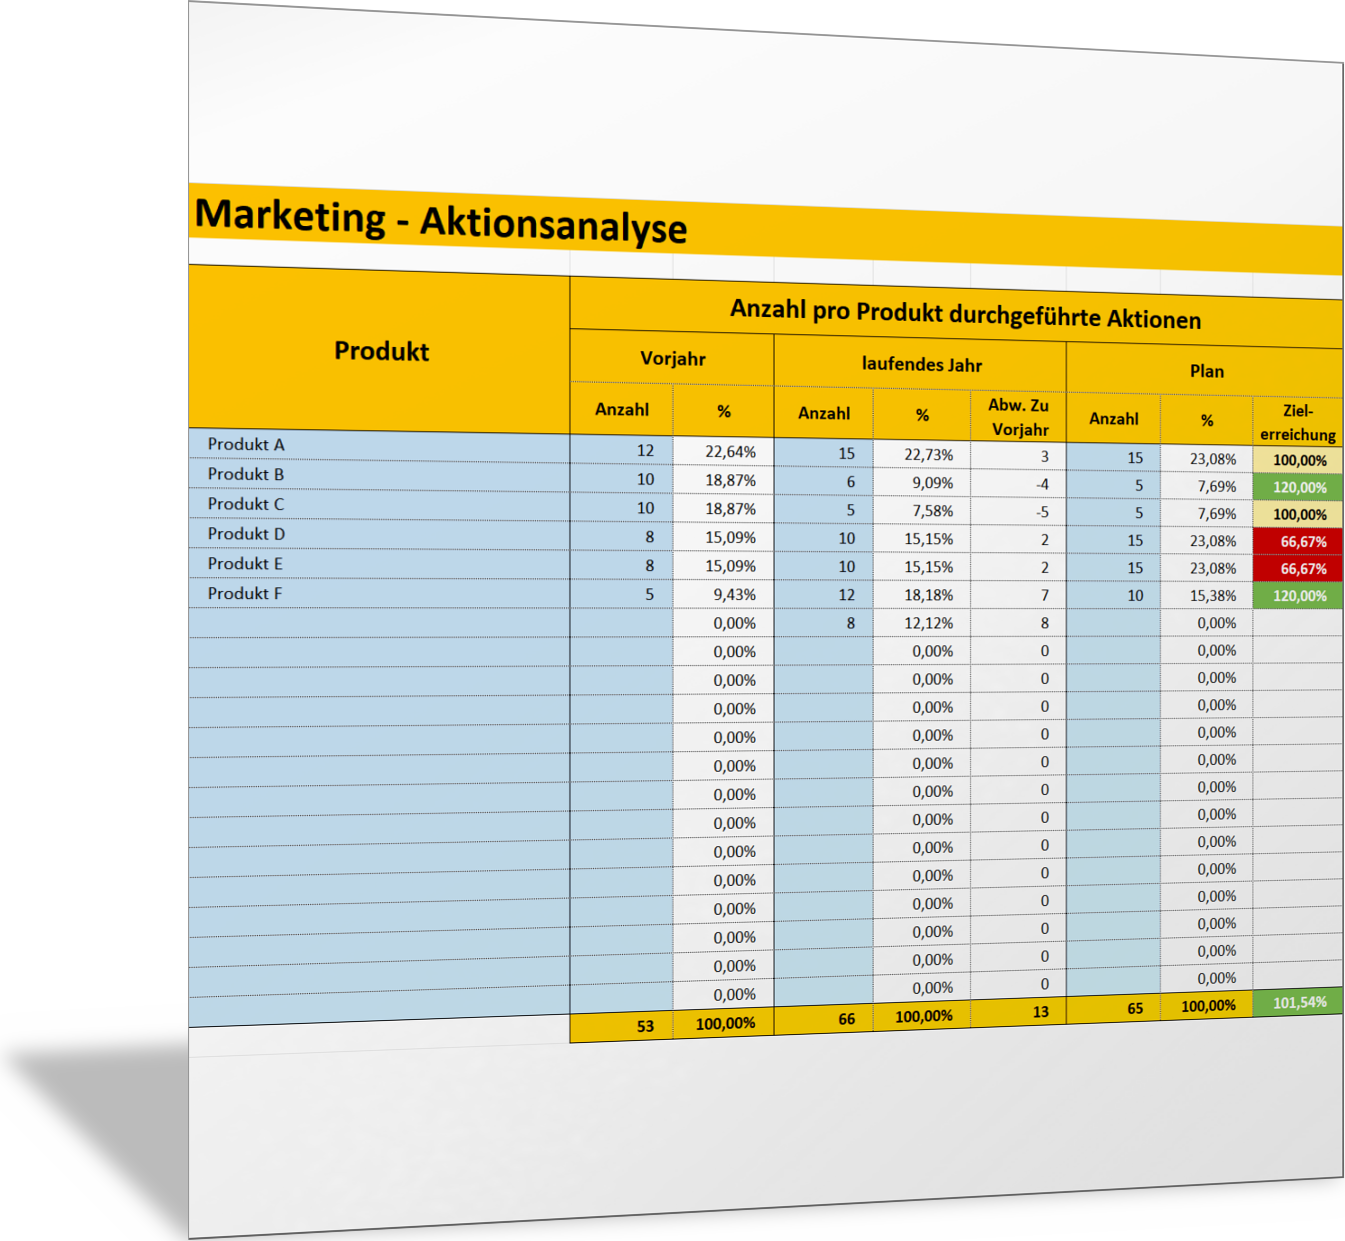Click the yellow 100,00% cell for Produkt C
This screenshot has height=1241, width=1345.
click(1298, 515)
